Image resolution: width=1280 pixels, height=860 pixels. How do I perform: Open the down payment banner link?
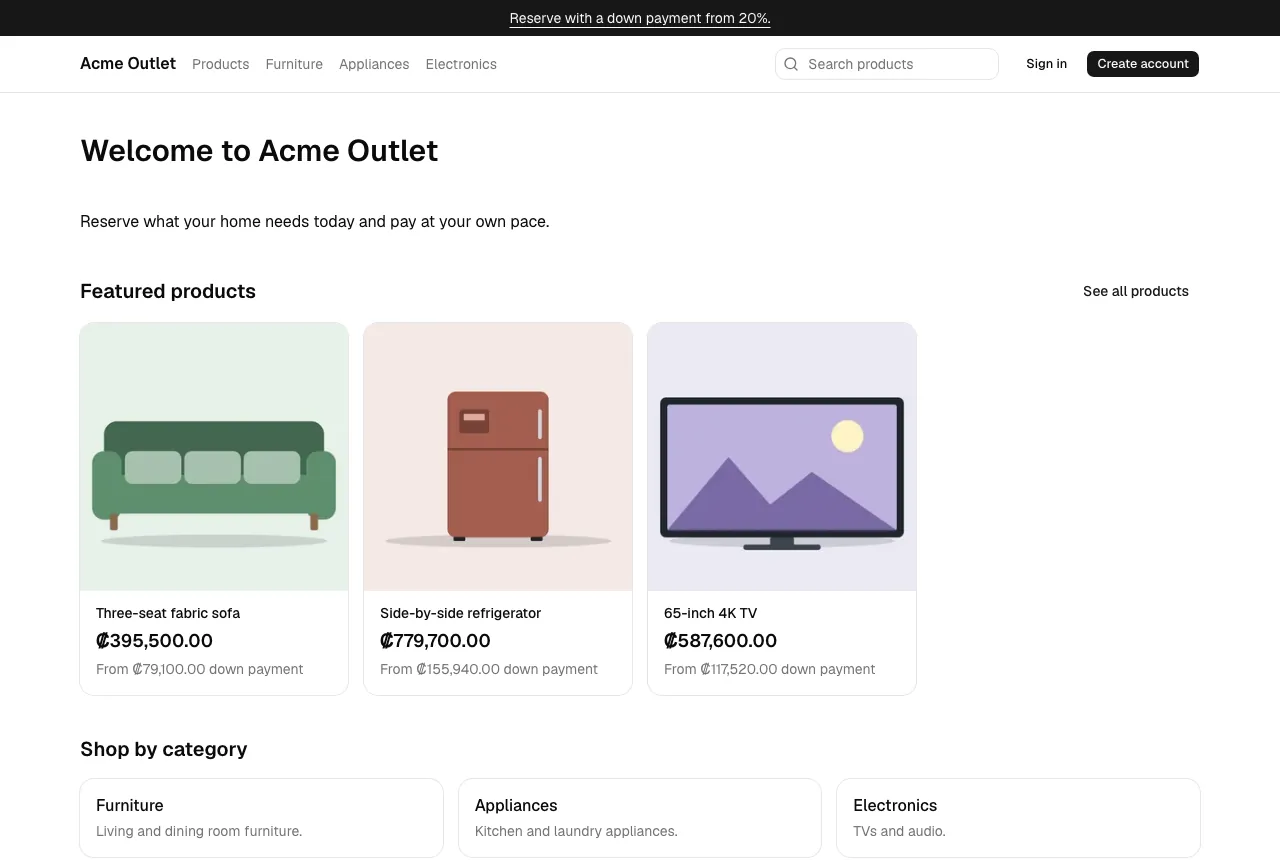640,18
